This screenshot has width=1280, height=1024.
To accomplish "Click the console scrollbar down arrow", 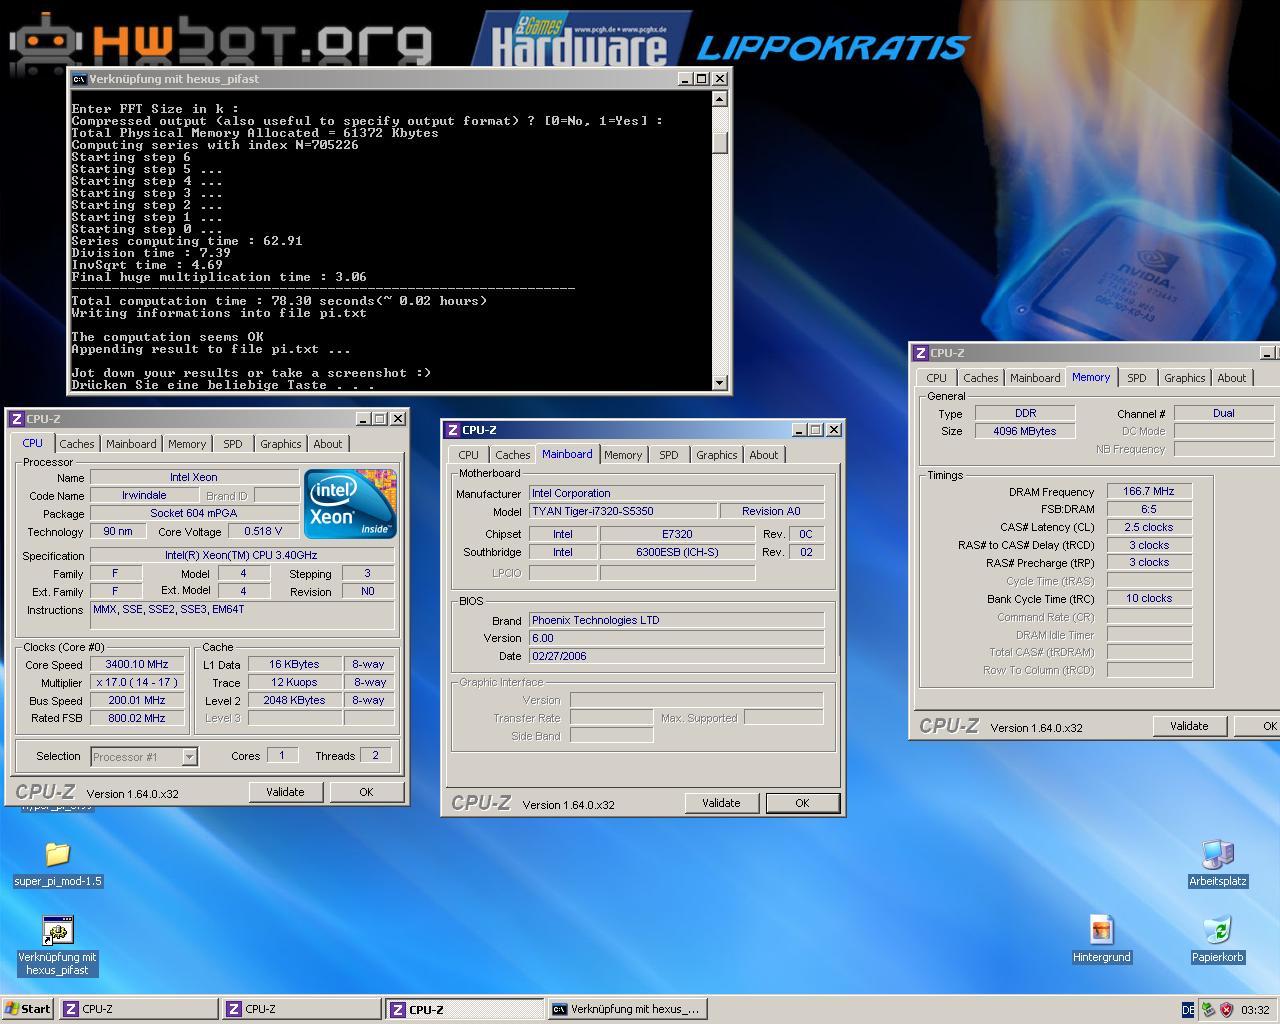I will 720,382.
